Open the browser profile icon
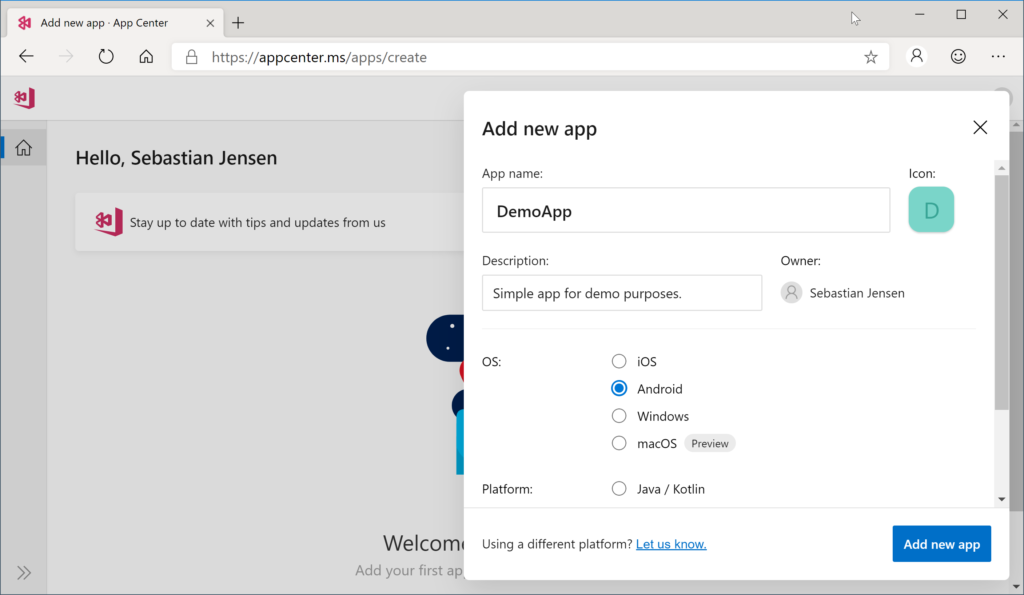Viewport: 1024px width, 595px height. [x=916, y=57]
